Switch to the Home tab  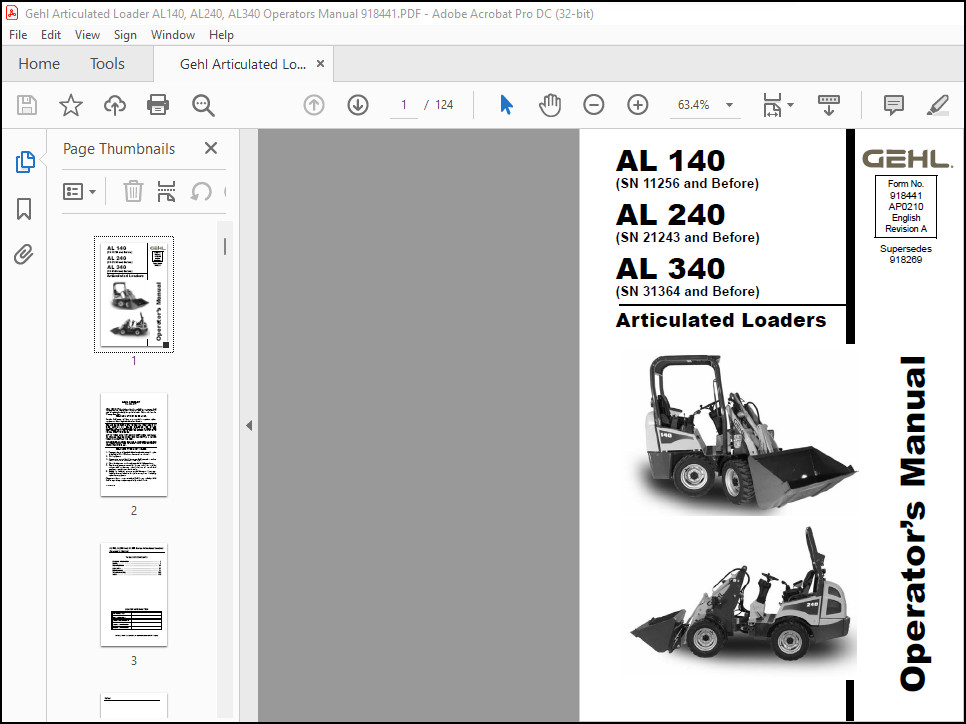39,64
